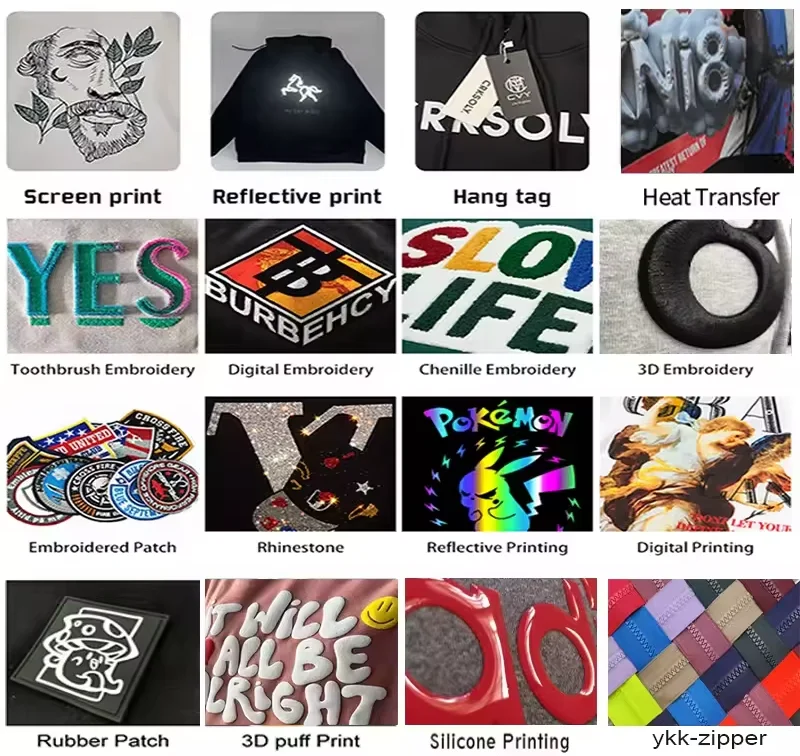Choose the colorful ykk-zipper swatches image

click(x=704, y=652)
